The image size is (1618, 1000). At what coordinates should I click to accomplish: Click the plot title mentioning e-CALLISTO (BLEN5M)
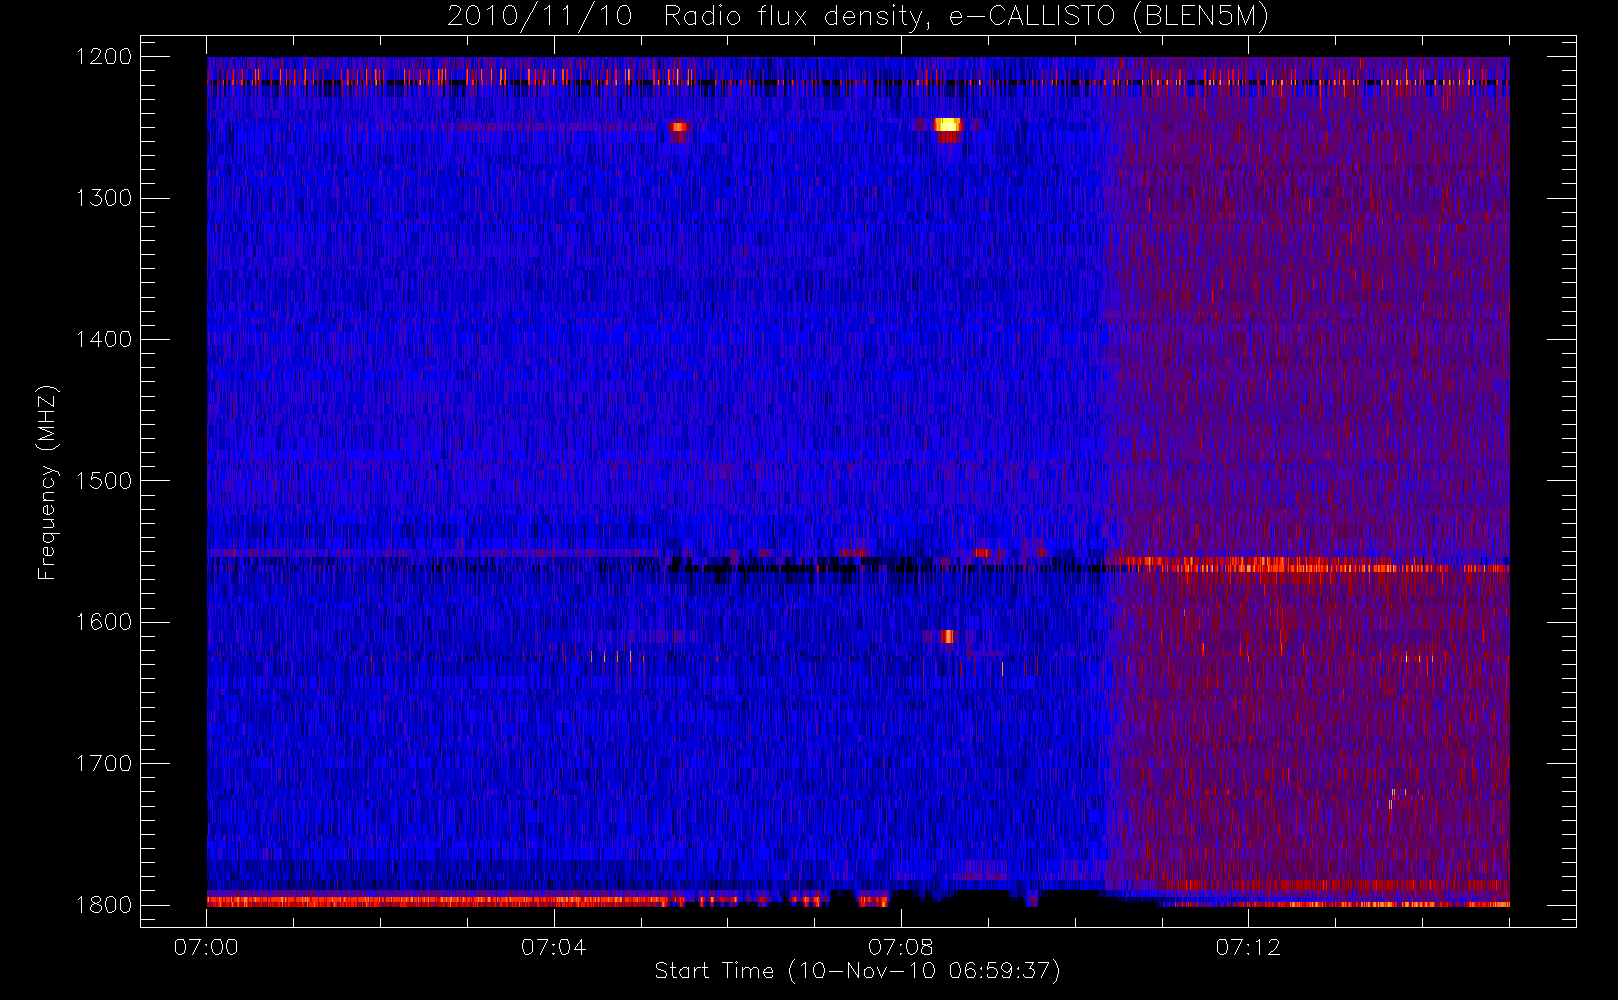(858, 17)
